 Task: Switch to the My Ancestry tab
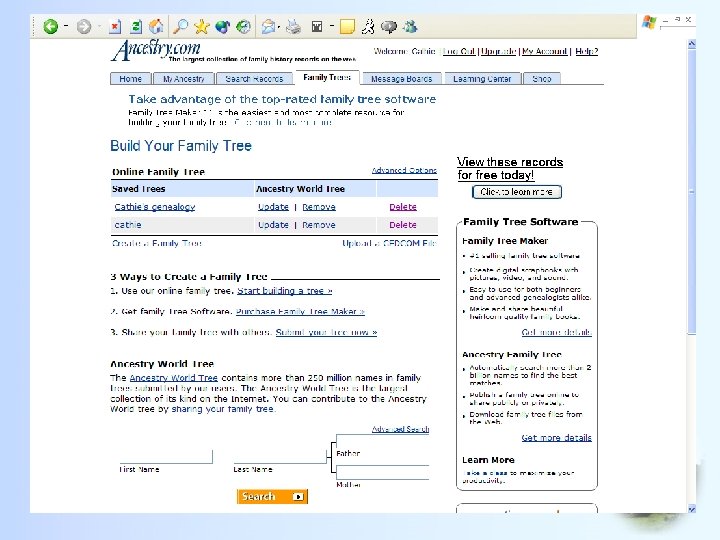tap(184, 79)
